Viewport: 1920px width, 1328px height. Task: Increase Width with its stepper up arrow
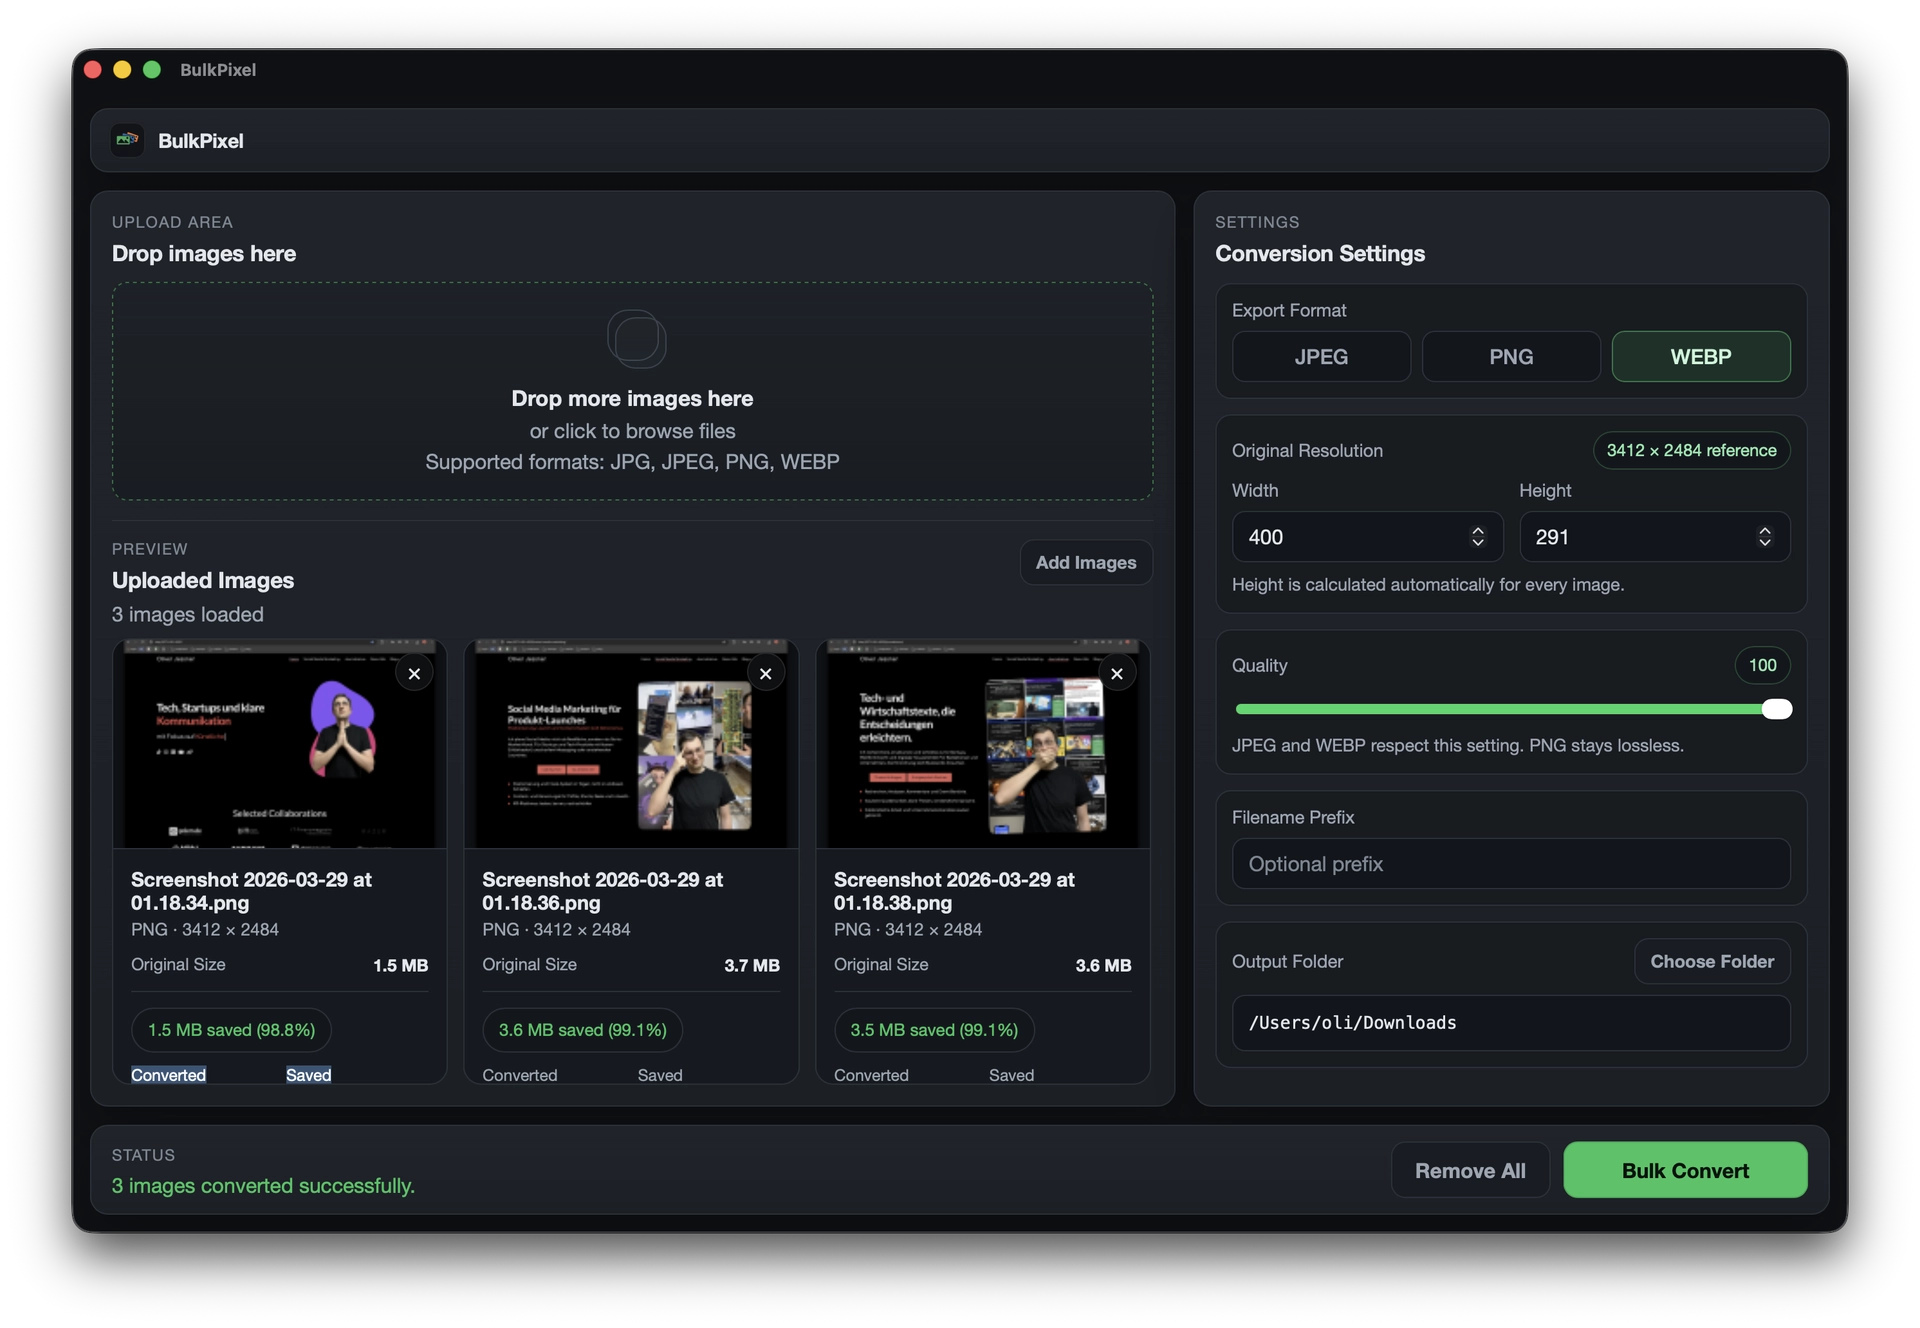coord(1478,529)
